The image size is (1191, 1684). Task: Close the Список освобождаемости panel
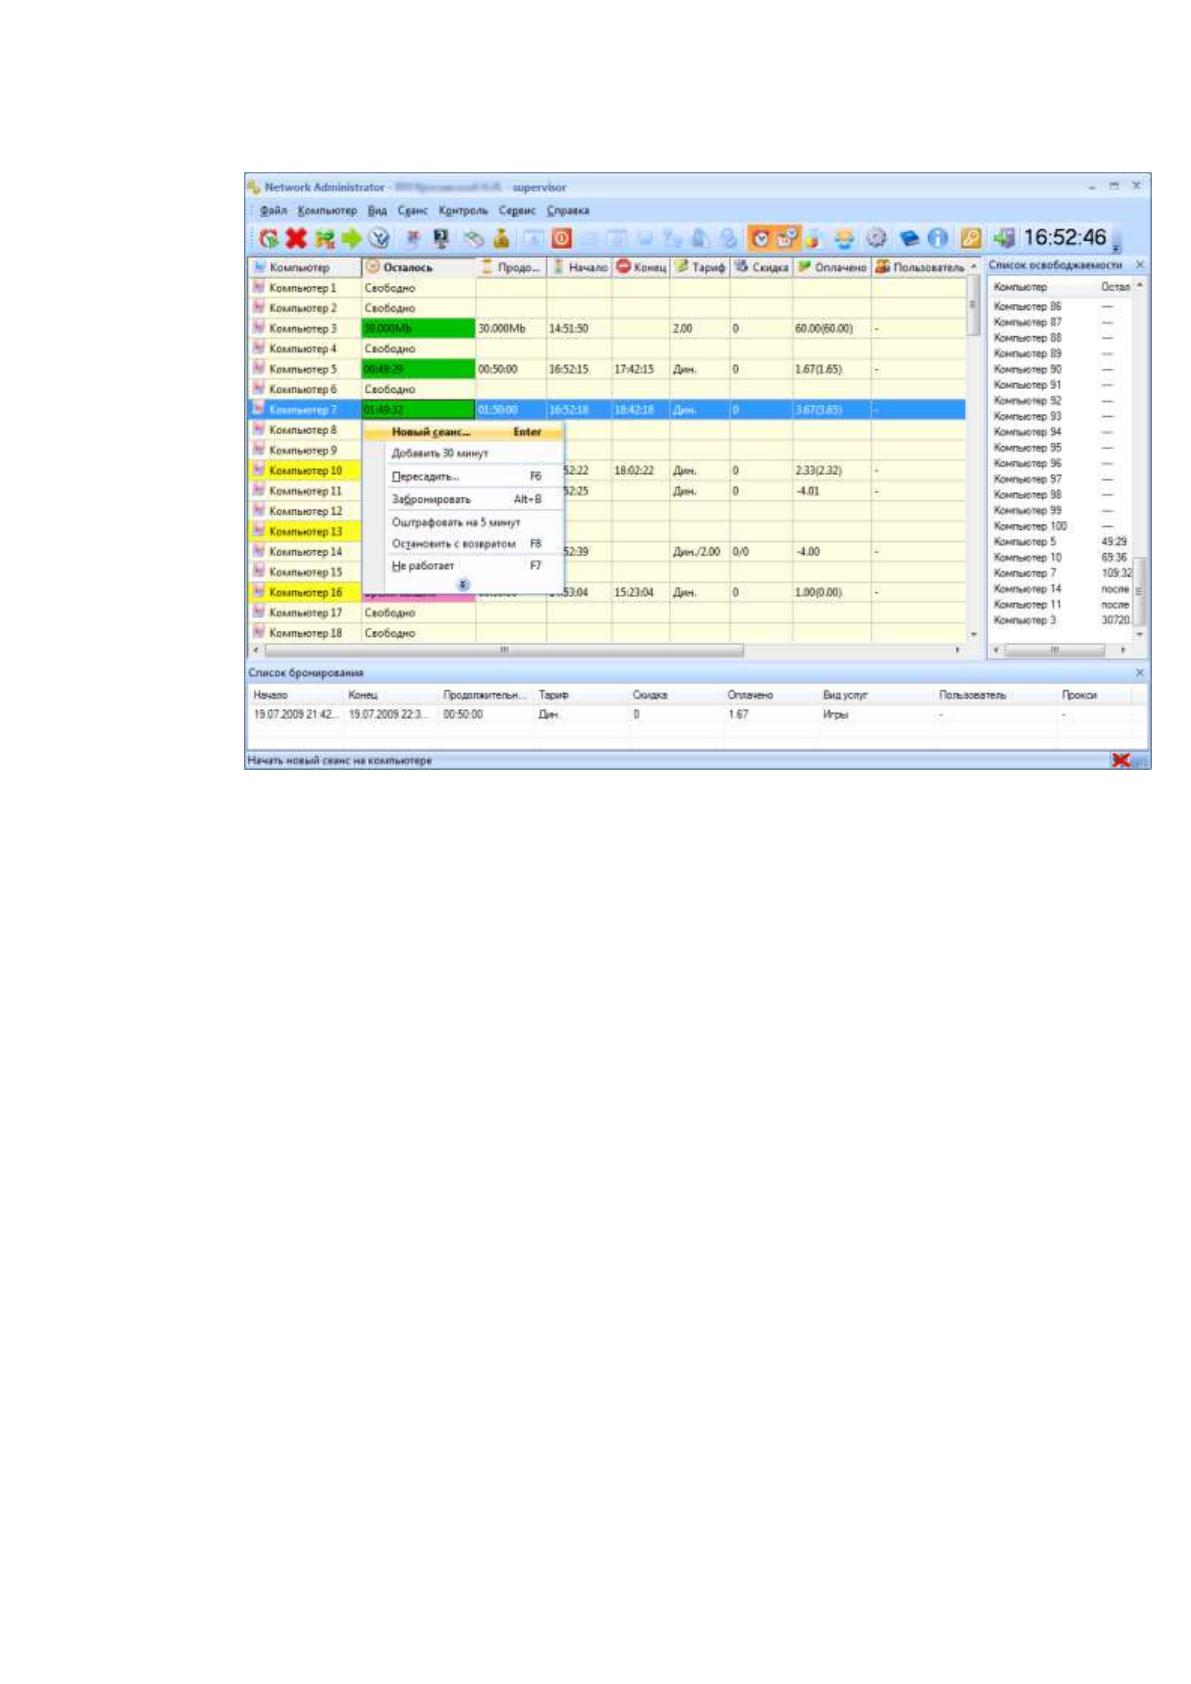tap(1139, 265)
